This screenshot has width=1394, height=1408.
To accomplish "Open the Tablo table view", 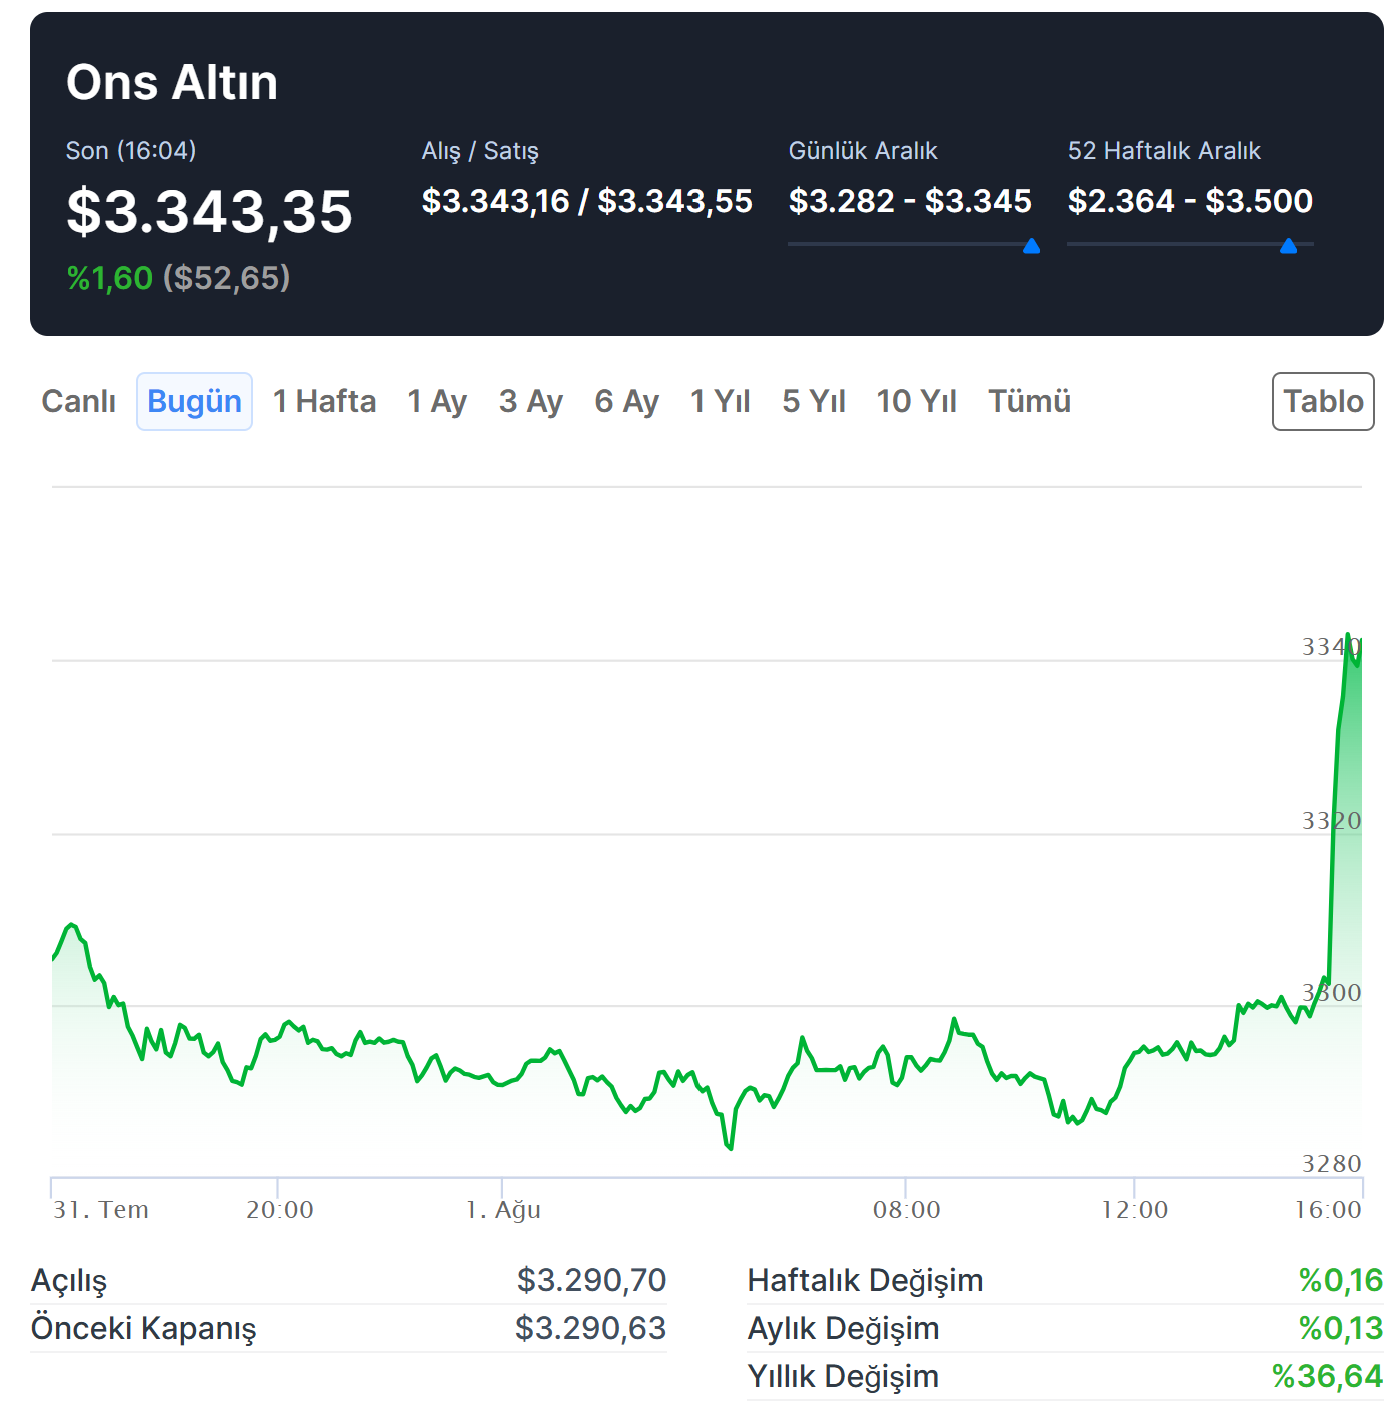I will coord(1322,401).
